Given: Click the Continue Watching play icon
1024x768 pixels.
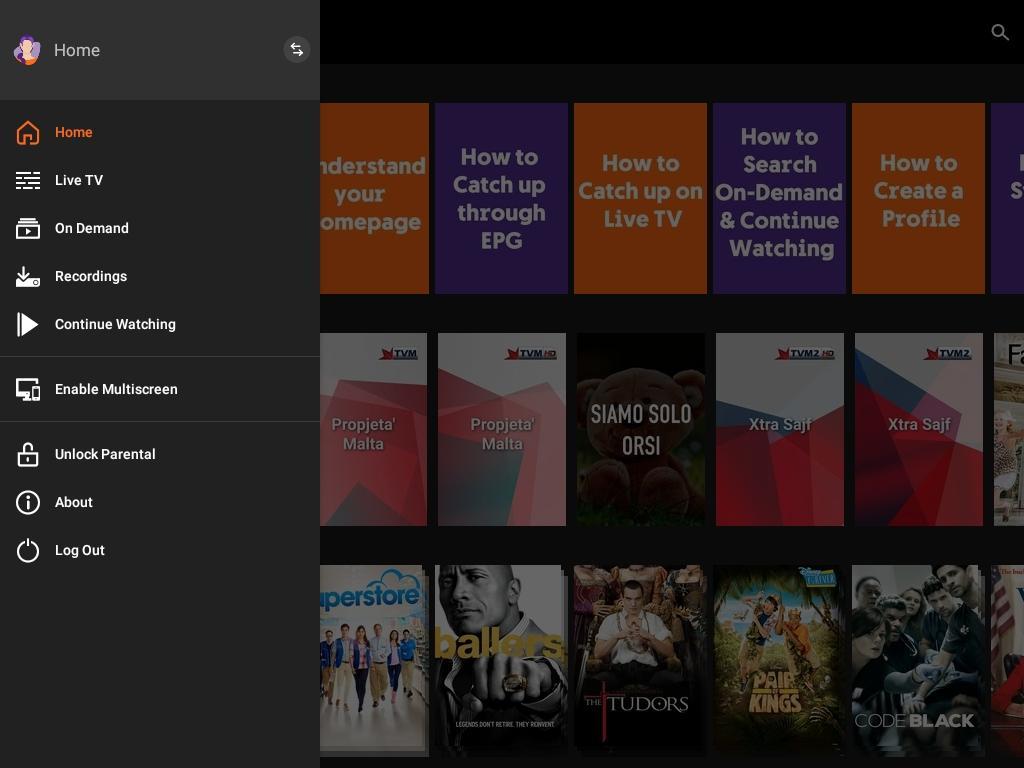Looking at the screenshot, I should click(27, 325).
